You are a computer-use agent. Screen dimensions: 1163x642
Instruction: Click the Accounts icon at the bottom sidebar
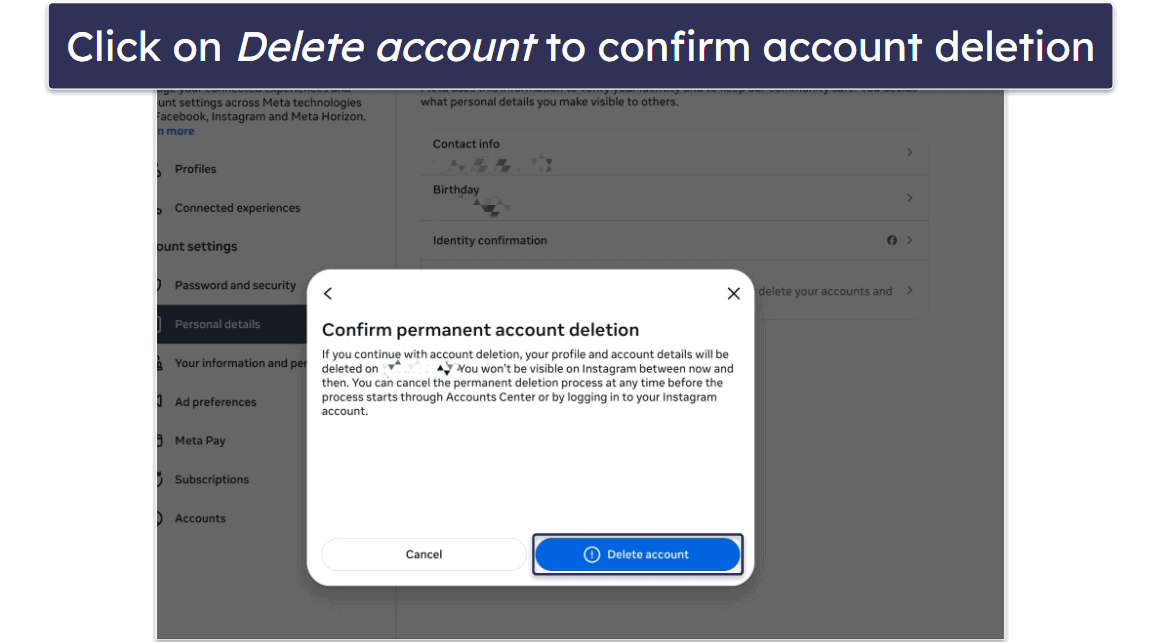pos(160,518)
